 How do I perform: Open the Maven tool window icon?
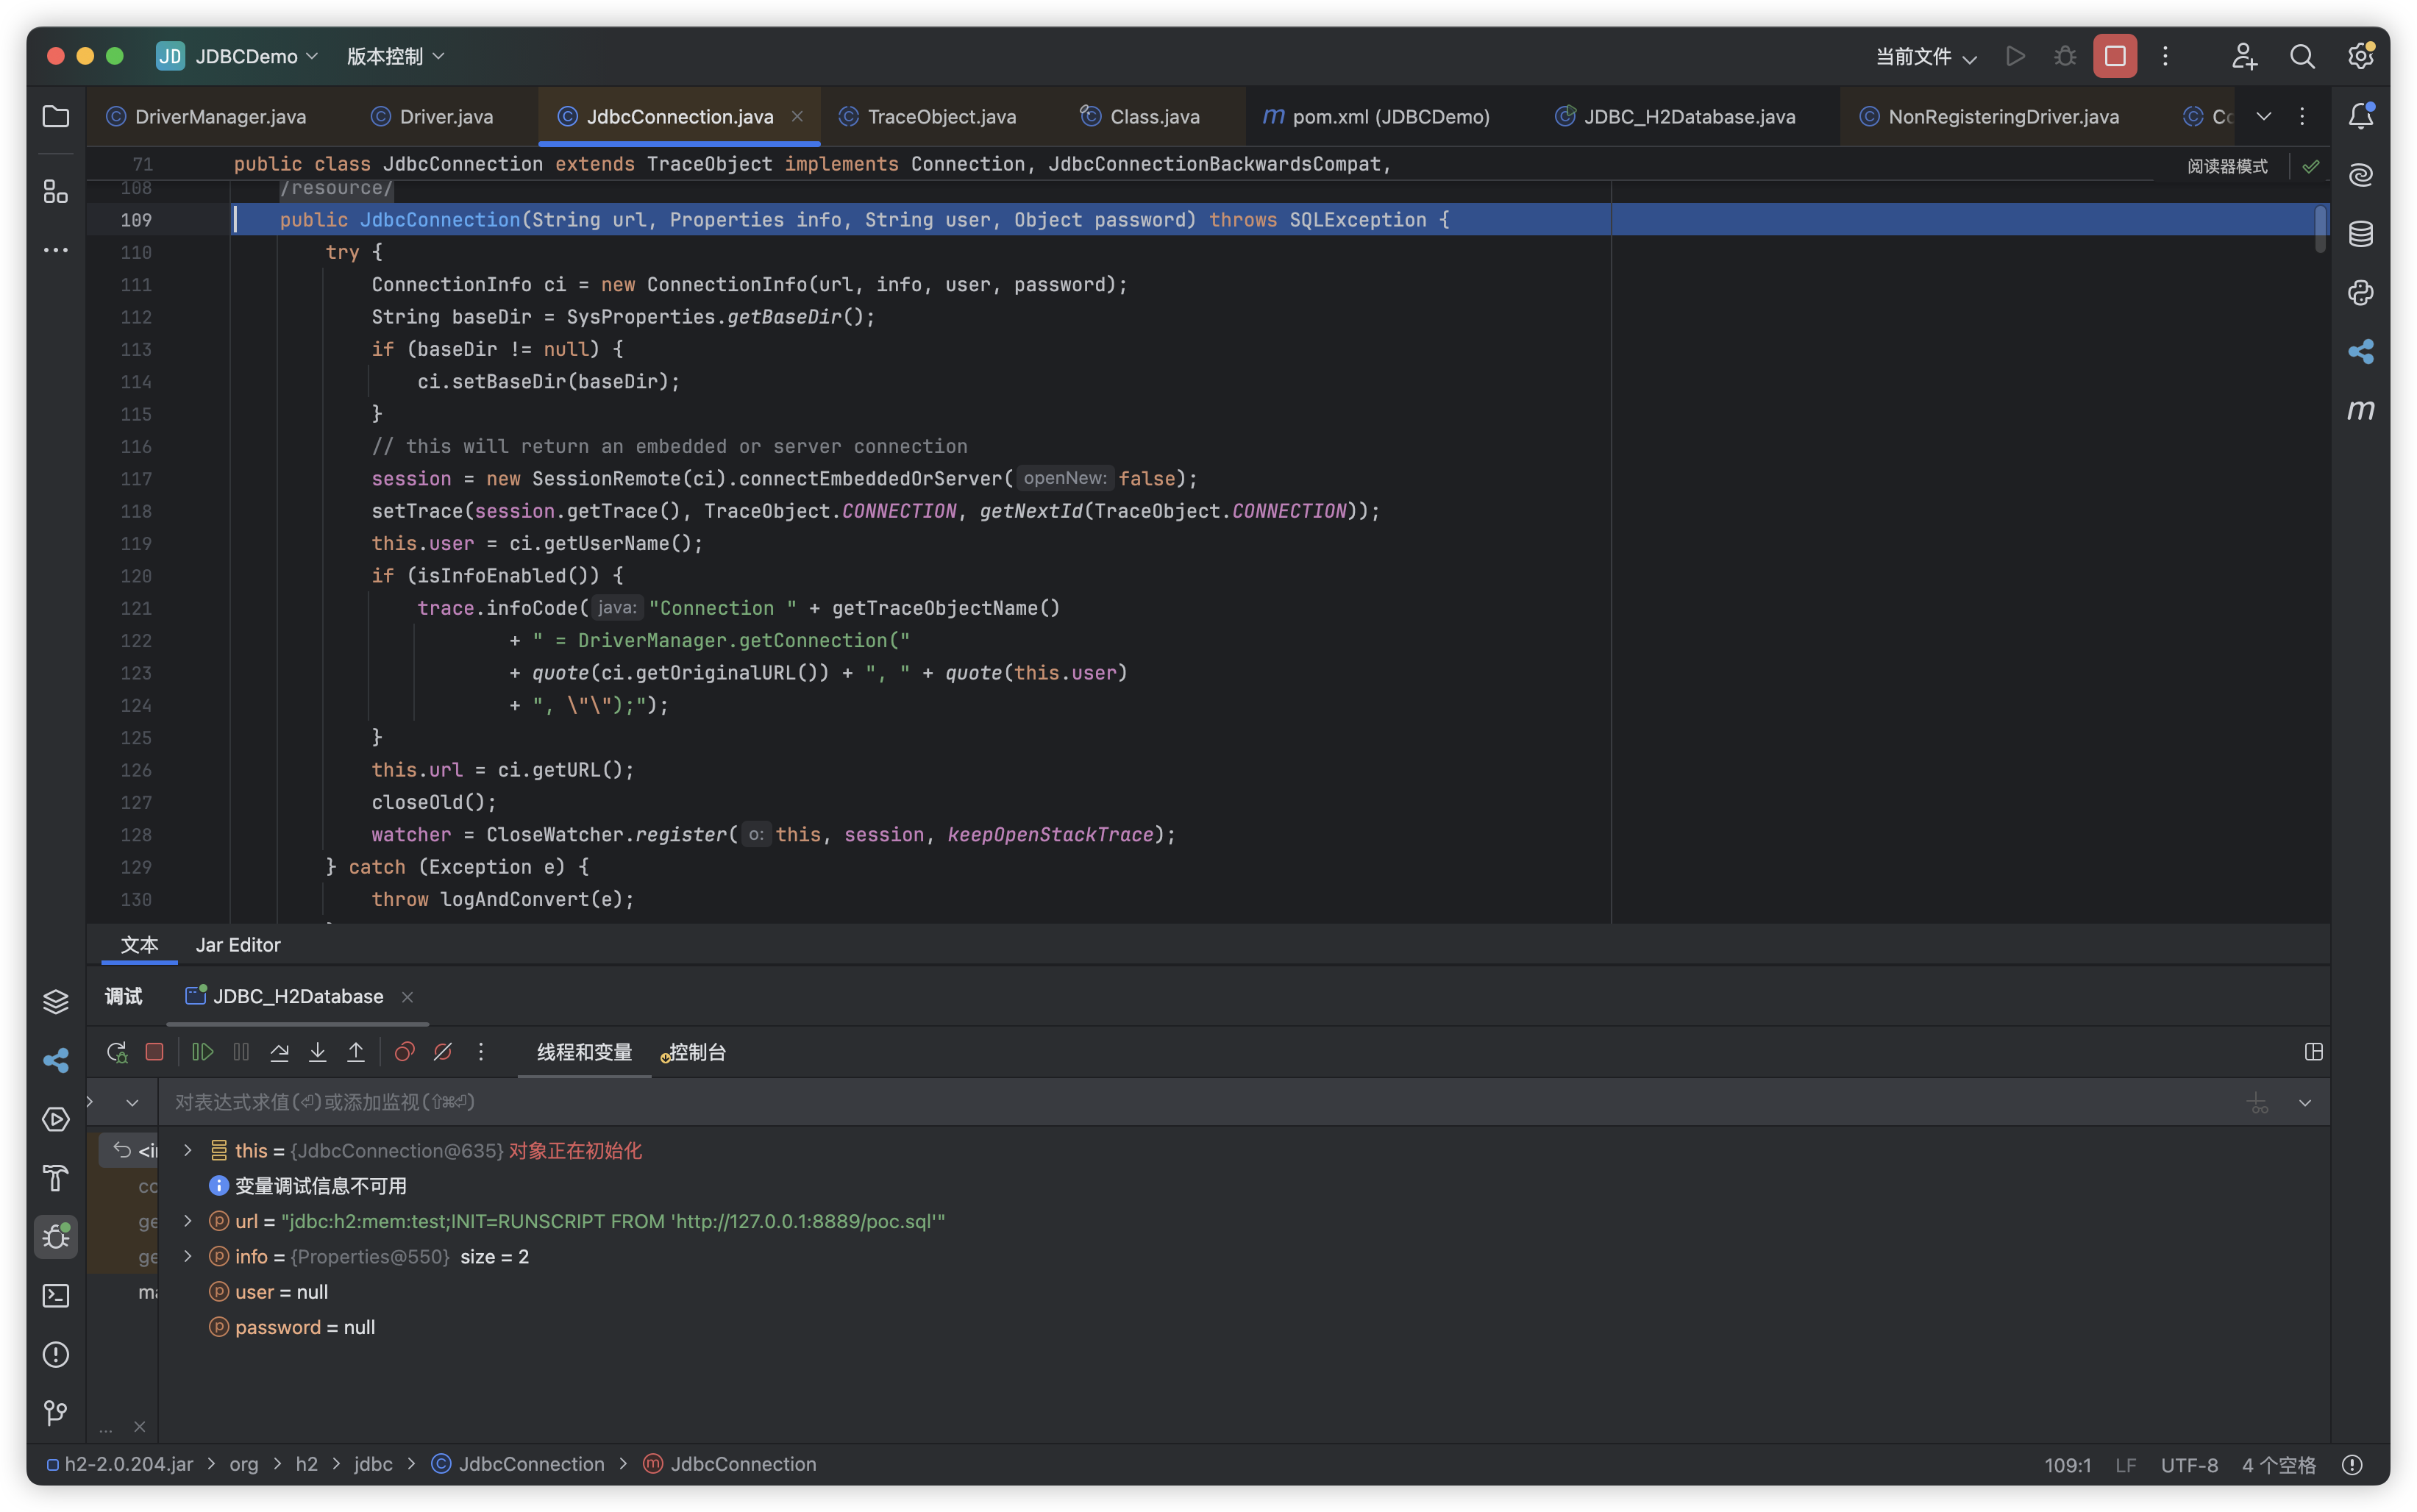2361,410
